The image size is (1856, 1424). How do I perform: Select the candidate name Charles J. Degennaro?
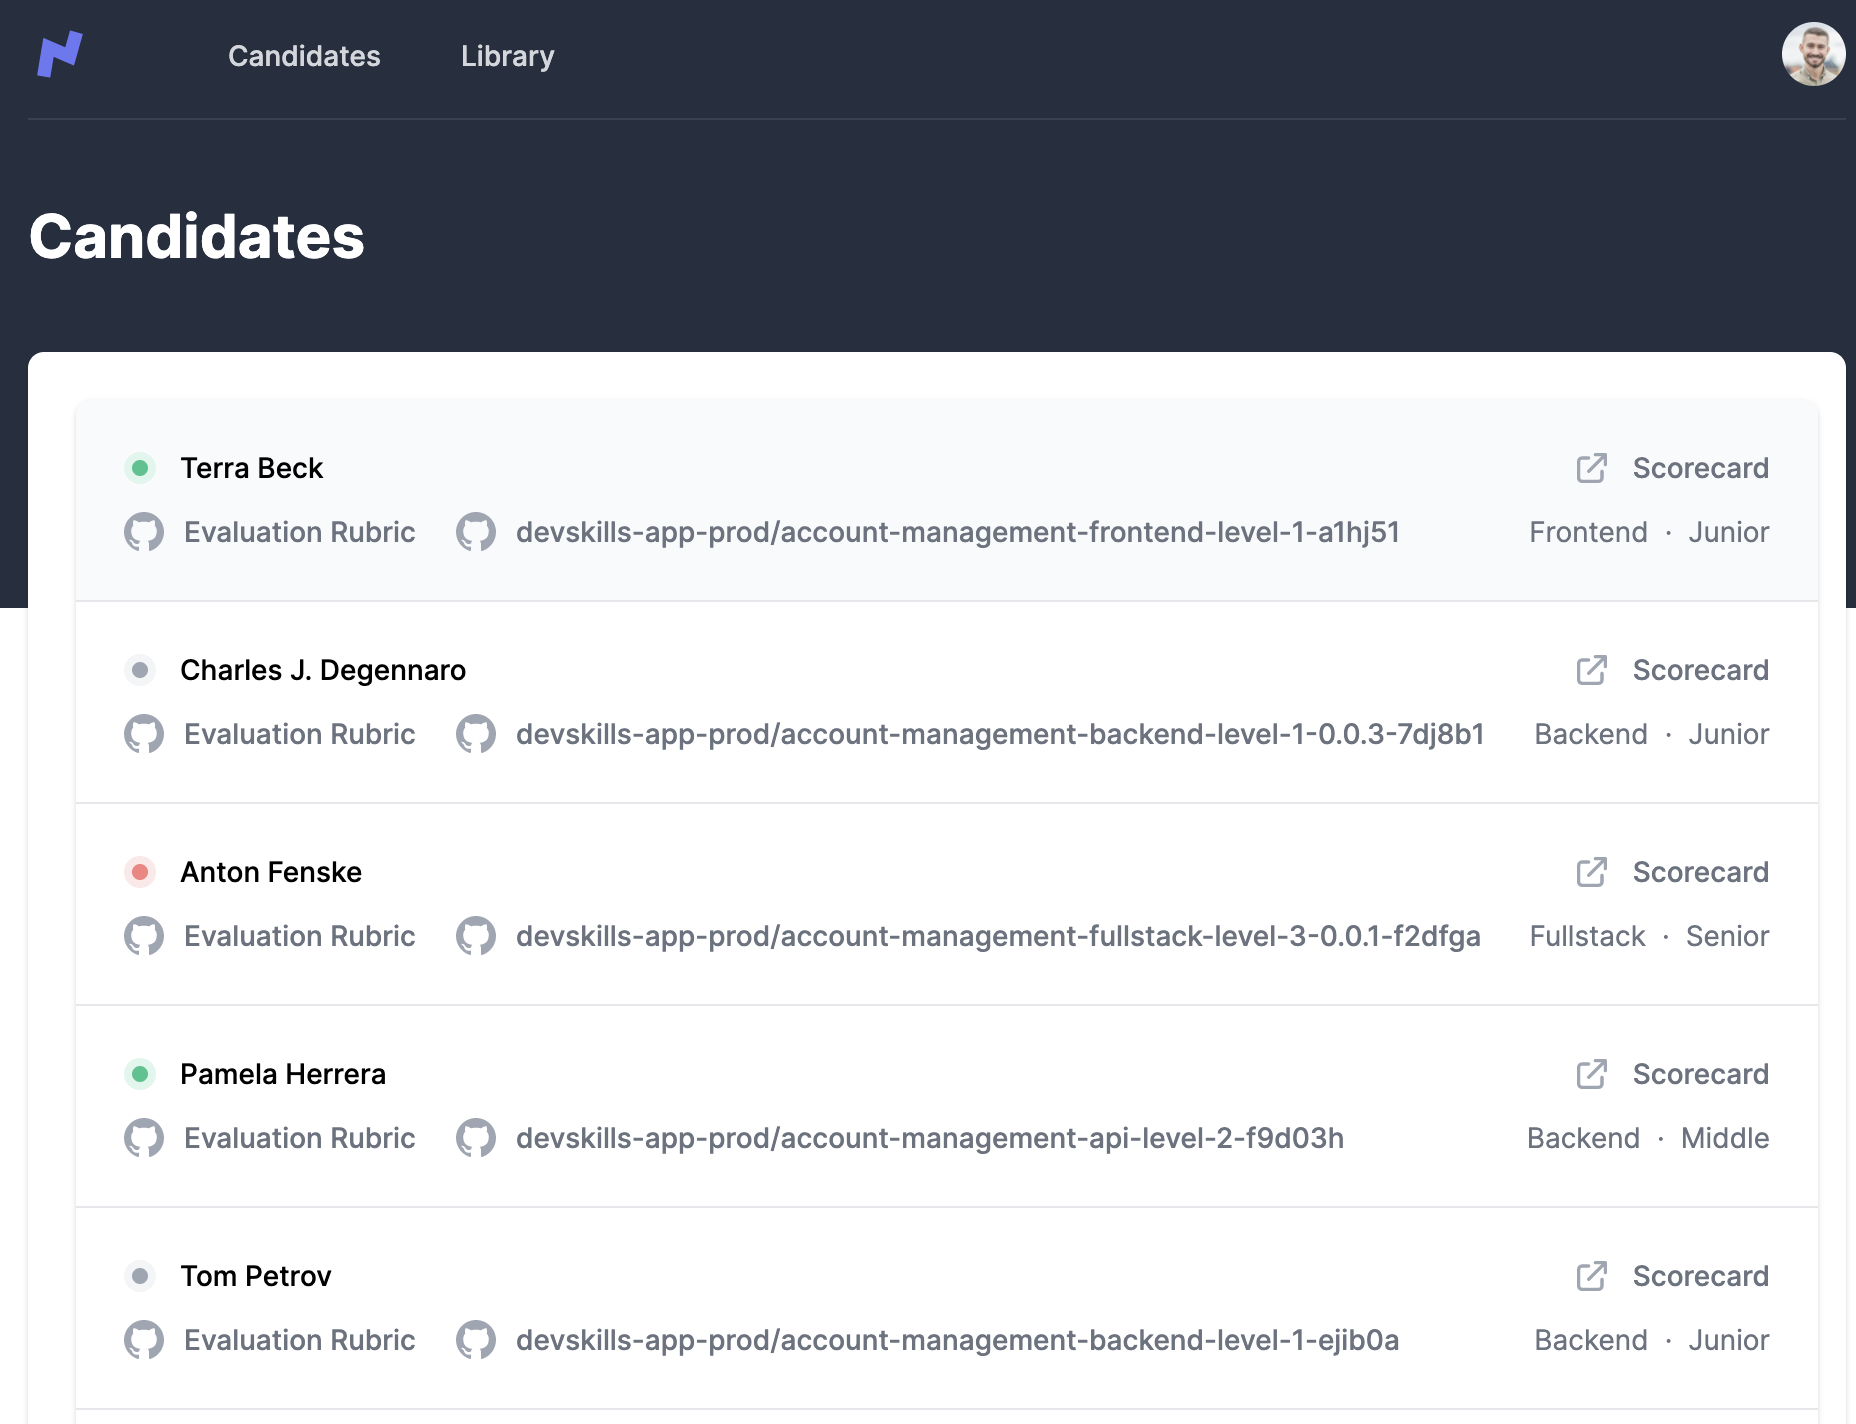tap(323, 670)
